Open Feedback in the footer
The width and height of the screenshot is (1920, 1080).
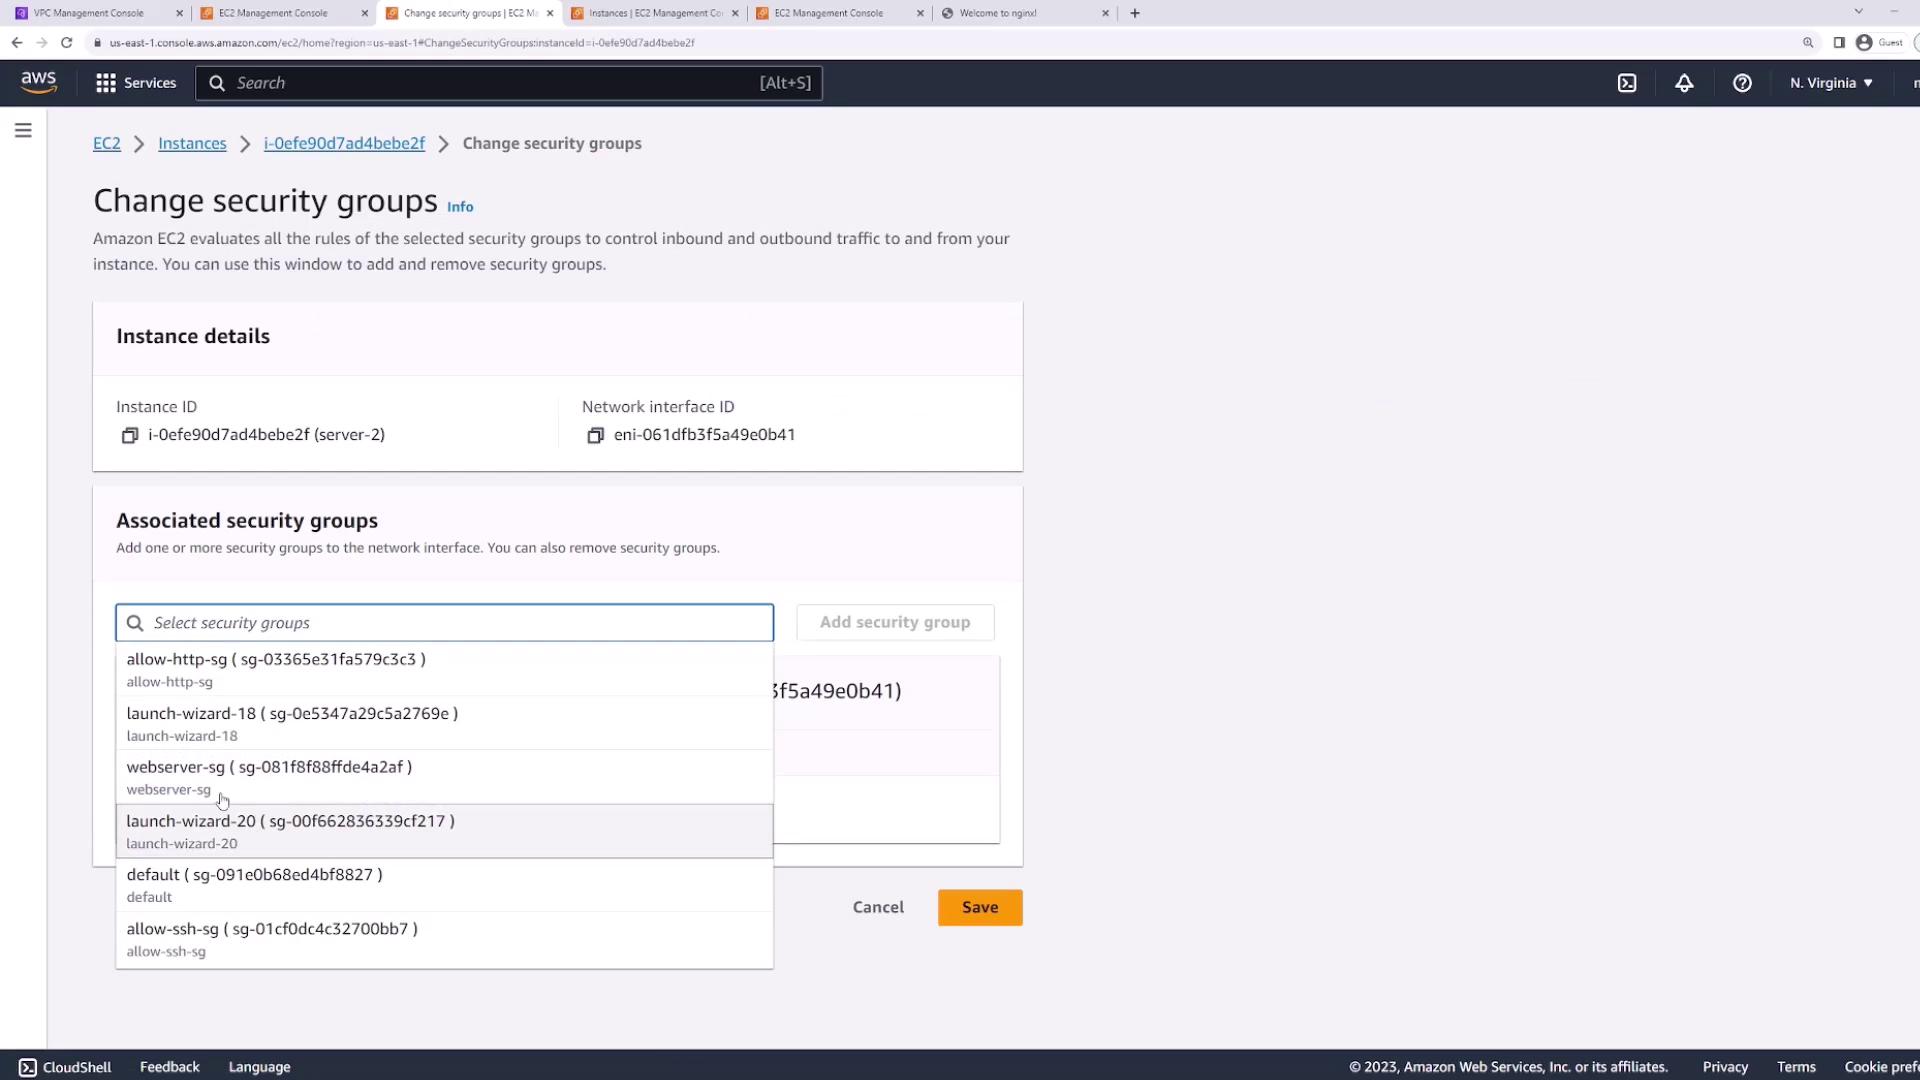[x=170, y=1067]
